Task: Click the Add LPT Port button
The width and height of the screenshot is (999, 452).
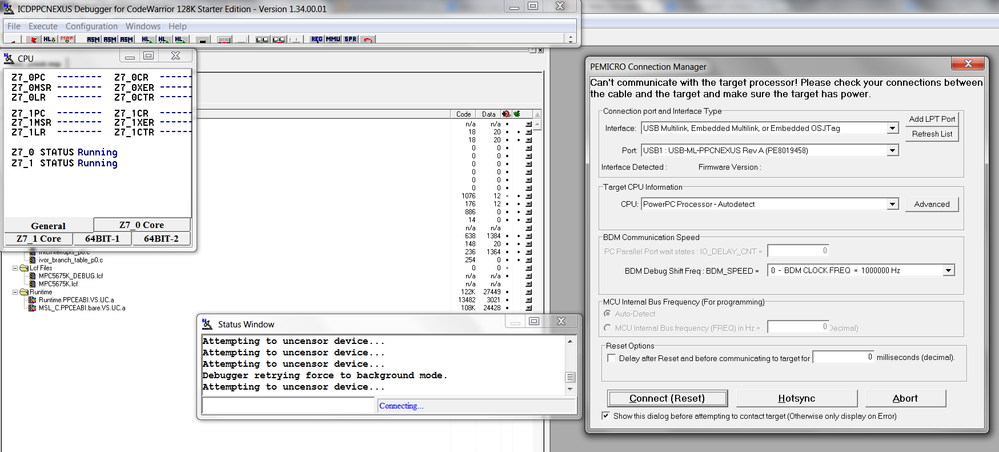Action: pyautogui.click(x=932, y=119)
